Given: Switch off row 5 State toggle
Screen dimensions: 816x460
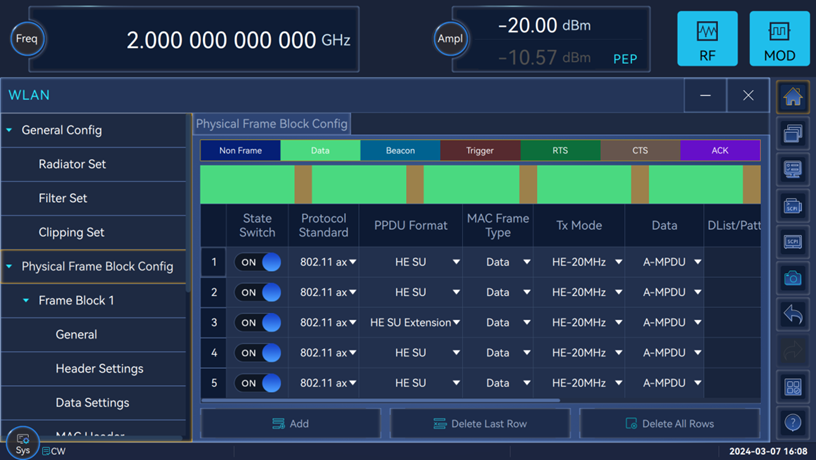Looking at the screenshot, I should coord(258,383).
